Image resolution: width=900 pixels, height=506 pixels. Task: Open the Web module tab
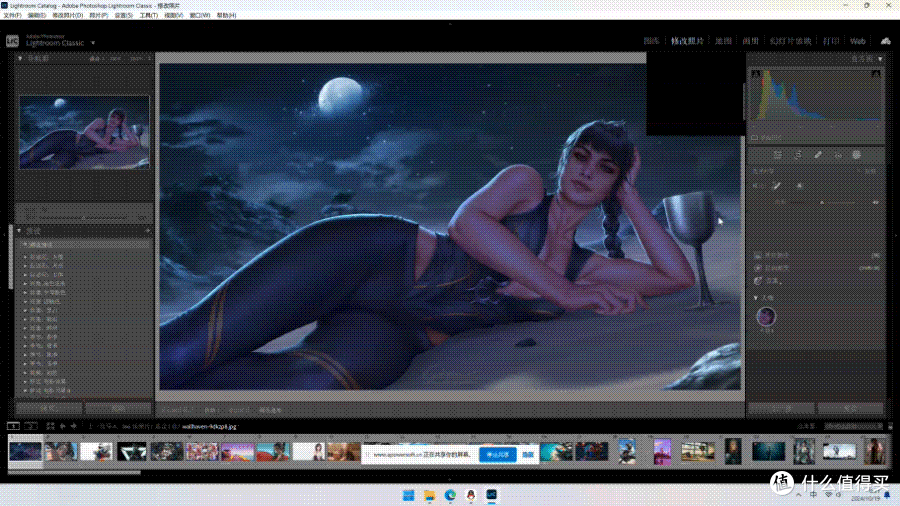[x=858, y=41]
